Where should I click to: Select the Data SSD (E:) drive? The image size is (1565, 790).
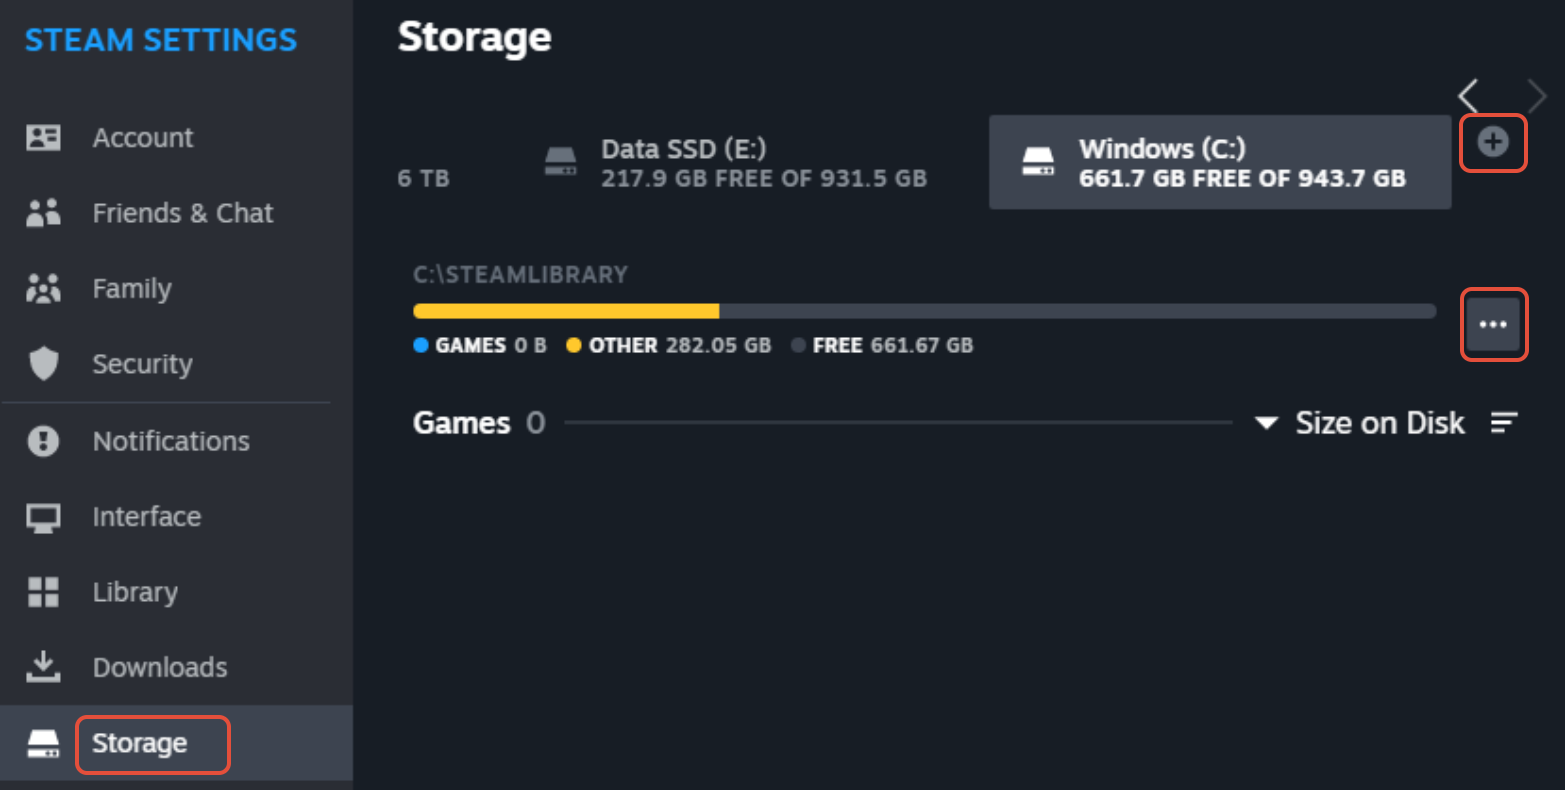point(735,163)
